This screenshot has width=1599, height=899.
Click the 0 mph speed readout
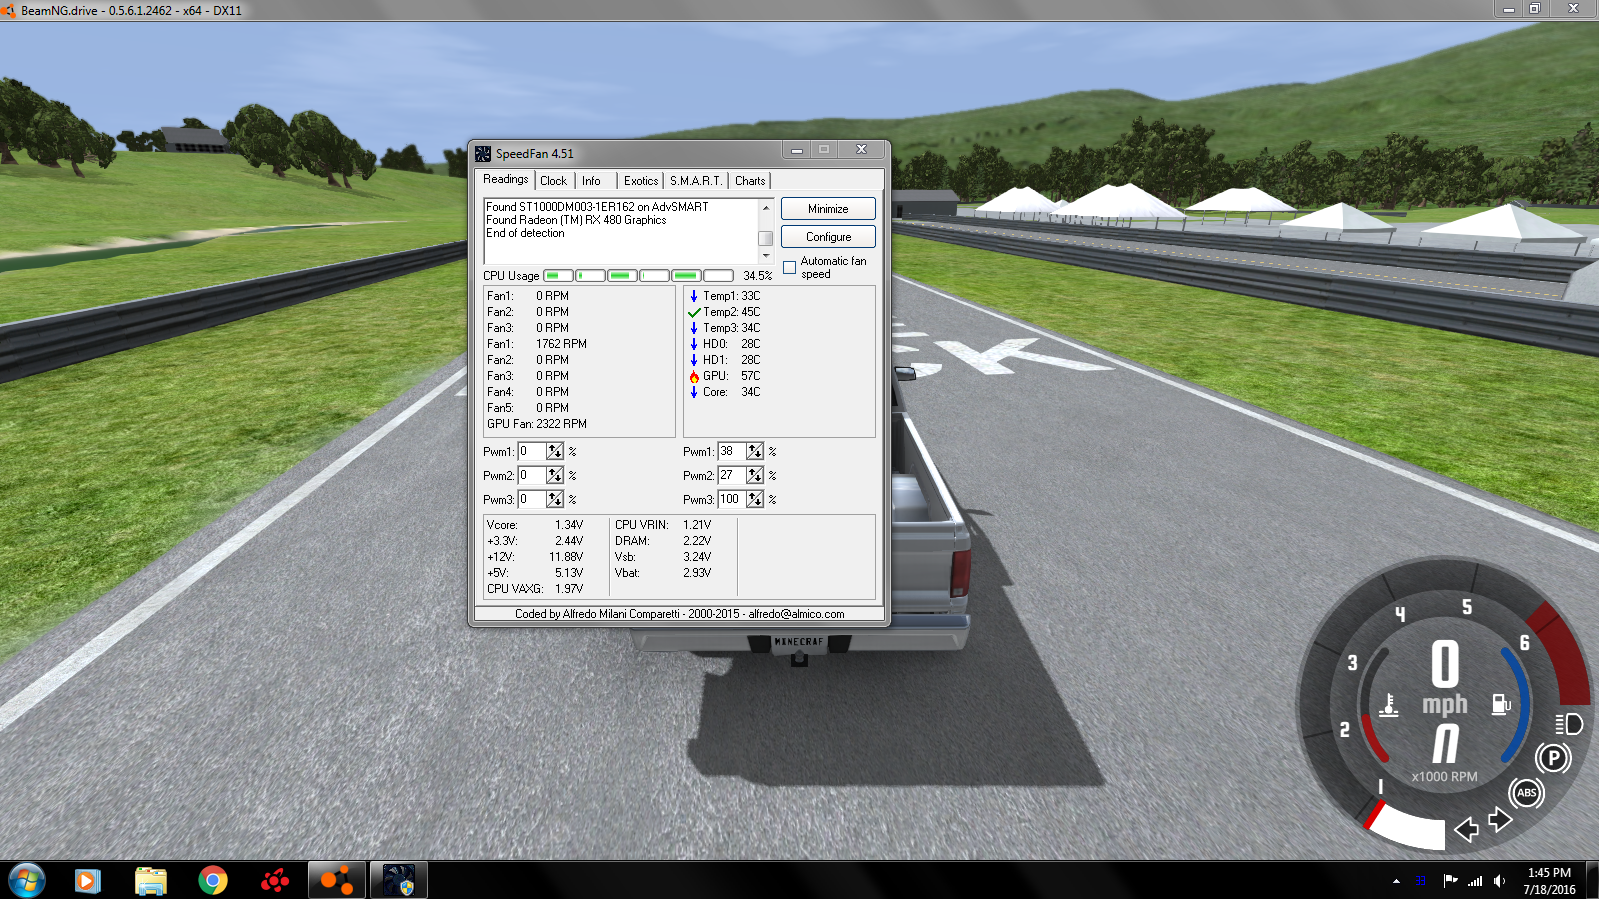tap(1445, 678)
